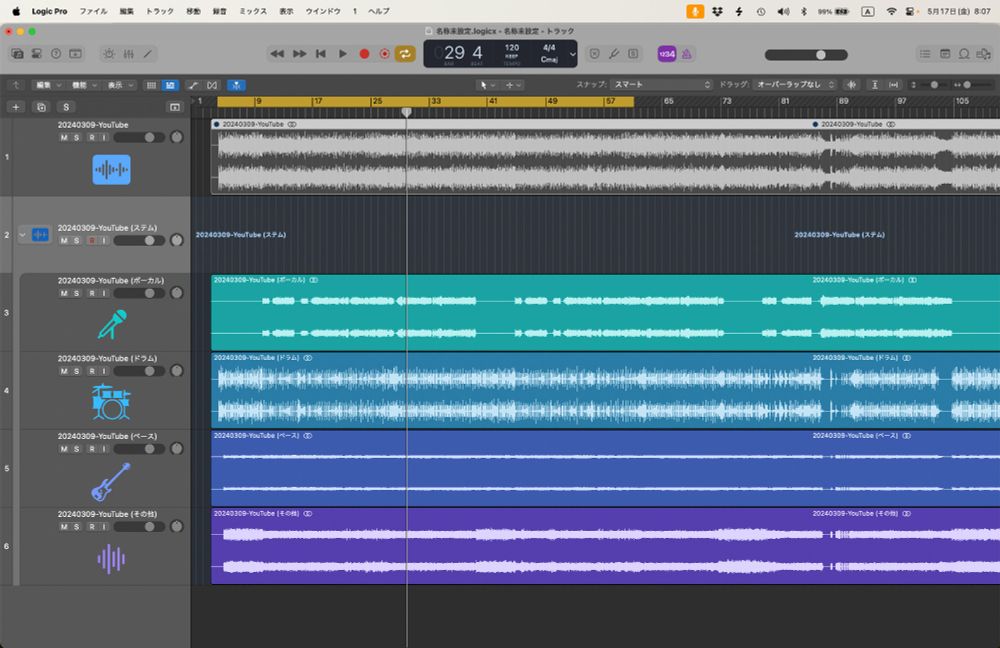The height and width of the screenshot is (648, 1000).
Task: Open the Editors pencil icon
Action: click(147, 54)
